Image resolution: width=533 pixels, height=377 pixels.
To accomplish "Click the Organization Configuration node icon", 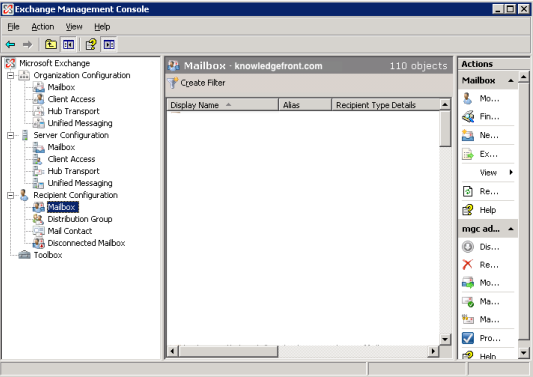I will click(24, 75).
